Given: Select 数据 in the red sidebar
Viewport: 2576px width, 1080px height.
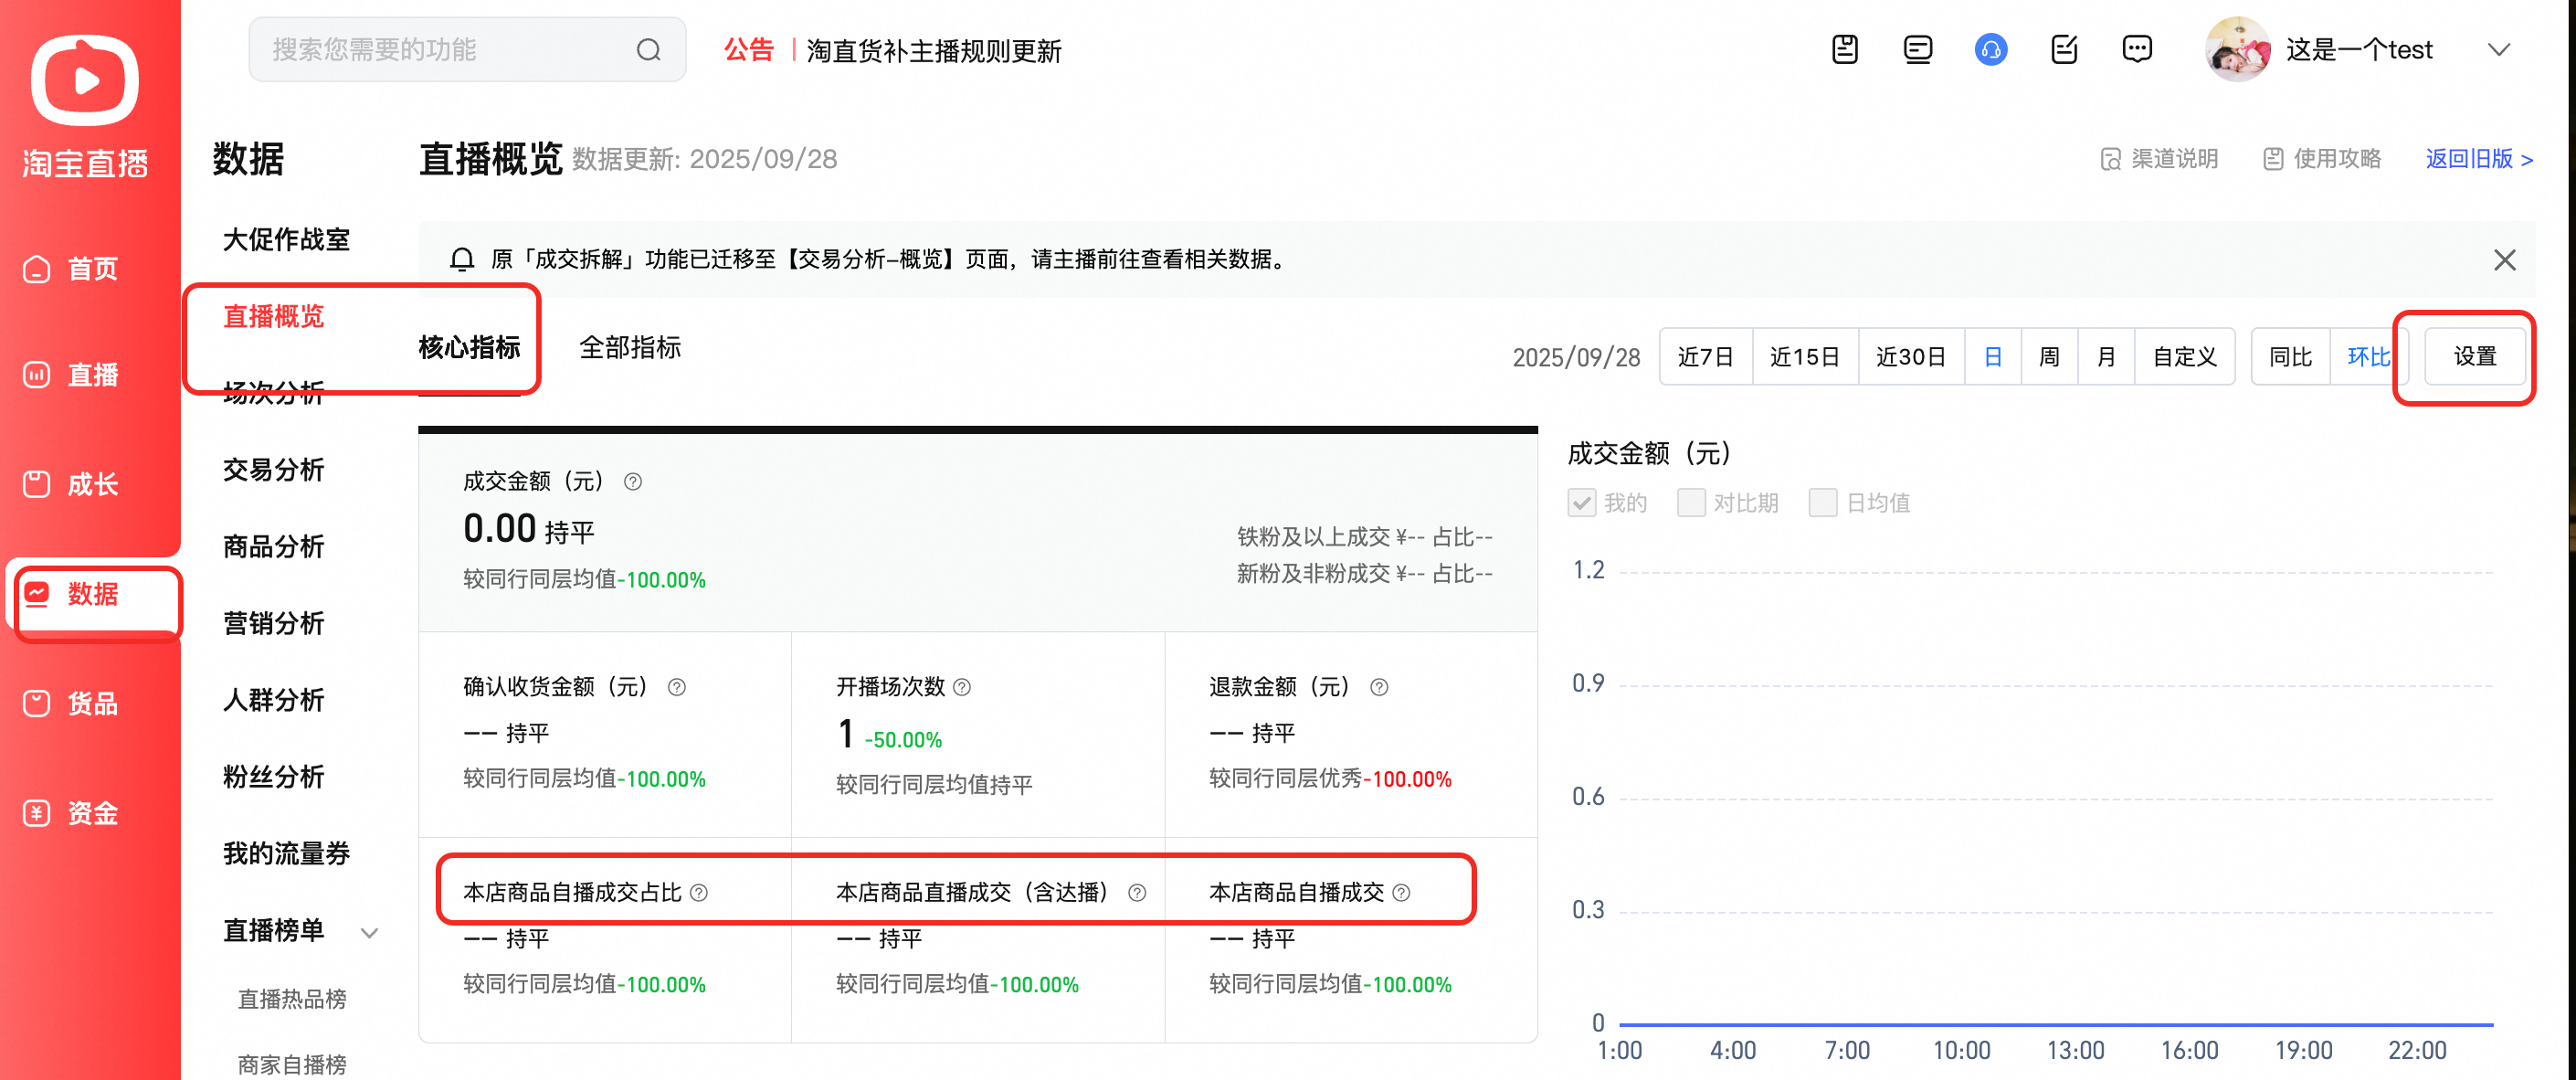Looking at the screenshot, I should click(x=72, y=594).
